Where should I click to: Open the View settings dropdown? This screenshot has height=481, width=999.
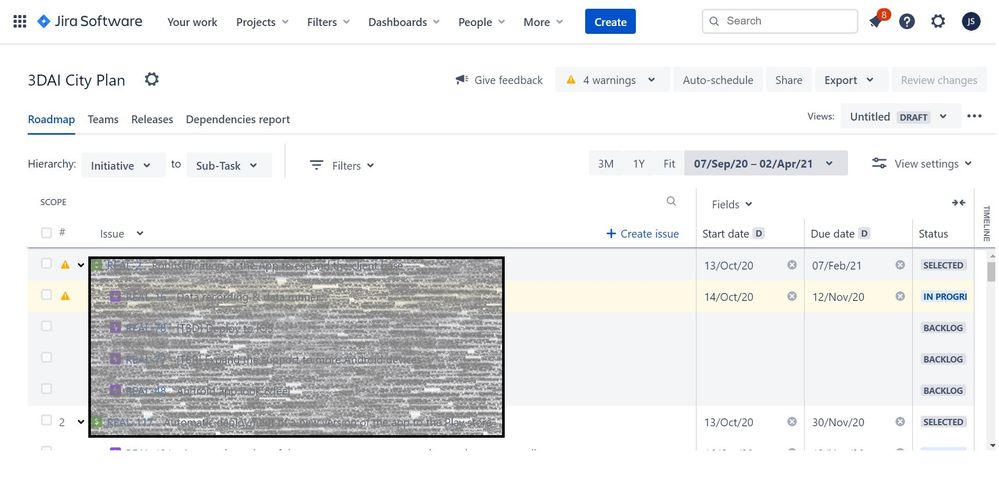[922, 164]
